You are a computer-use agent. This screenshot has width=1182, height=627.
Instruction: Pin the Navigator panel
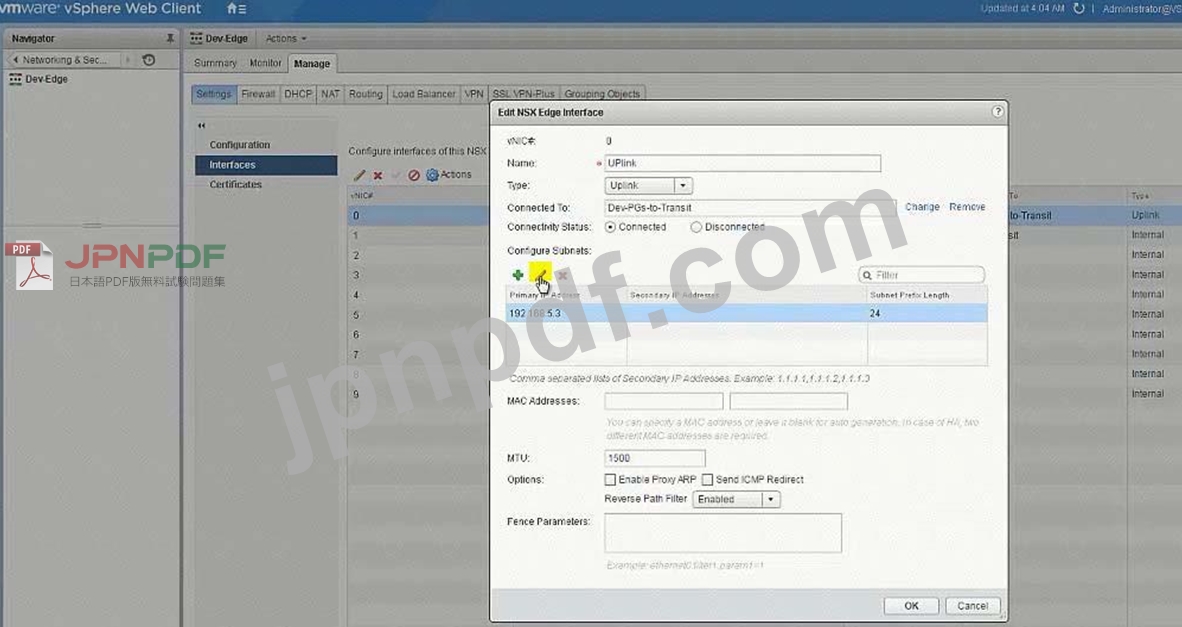point(170,38)
